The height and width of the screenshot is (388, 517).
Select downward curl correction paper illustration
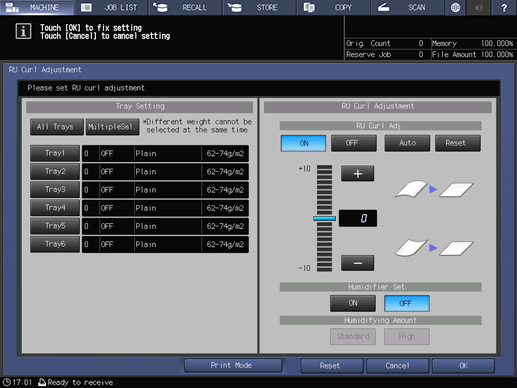coord(434,248)
